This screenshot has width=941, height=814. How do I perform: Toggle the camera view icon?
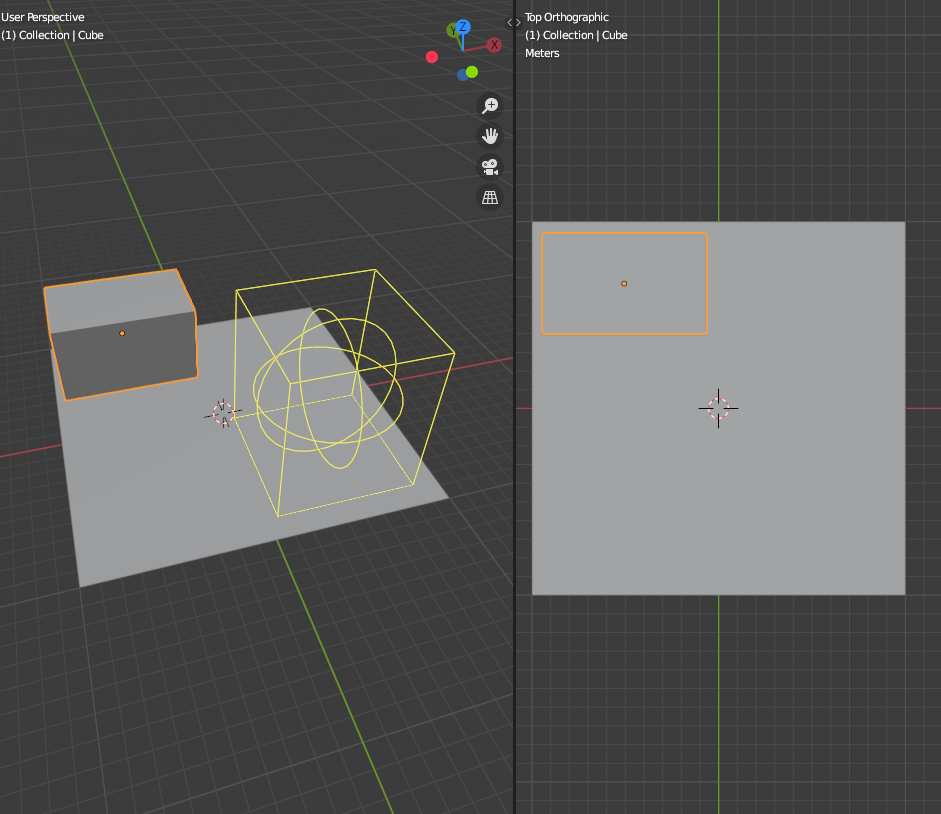490,167
